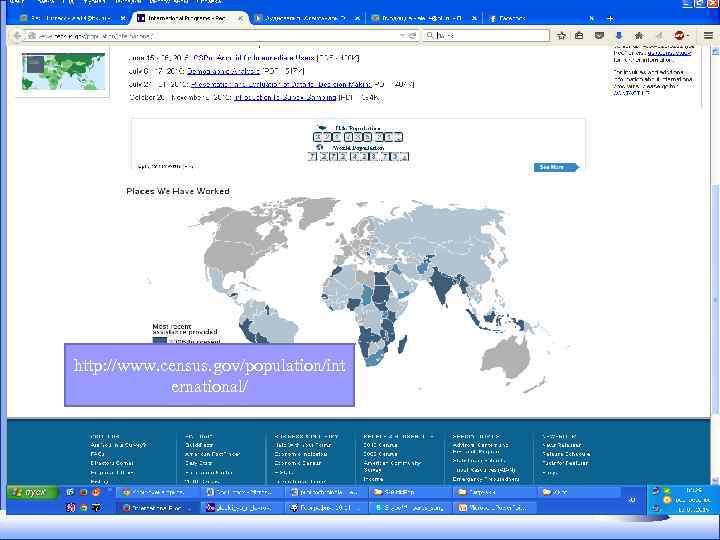Switch to the first taskbar window button
This screenshot has height=540, width=720.
157,492
